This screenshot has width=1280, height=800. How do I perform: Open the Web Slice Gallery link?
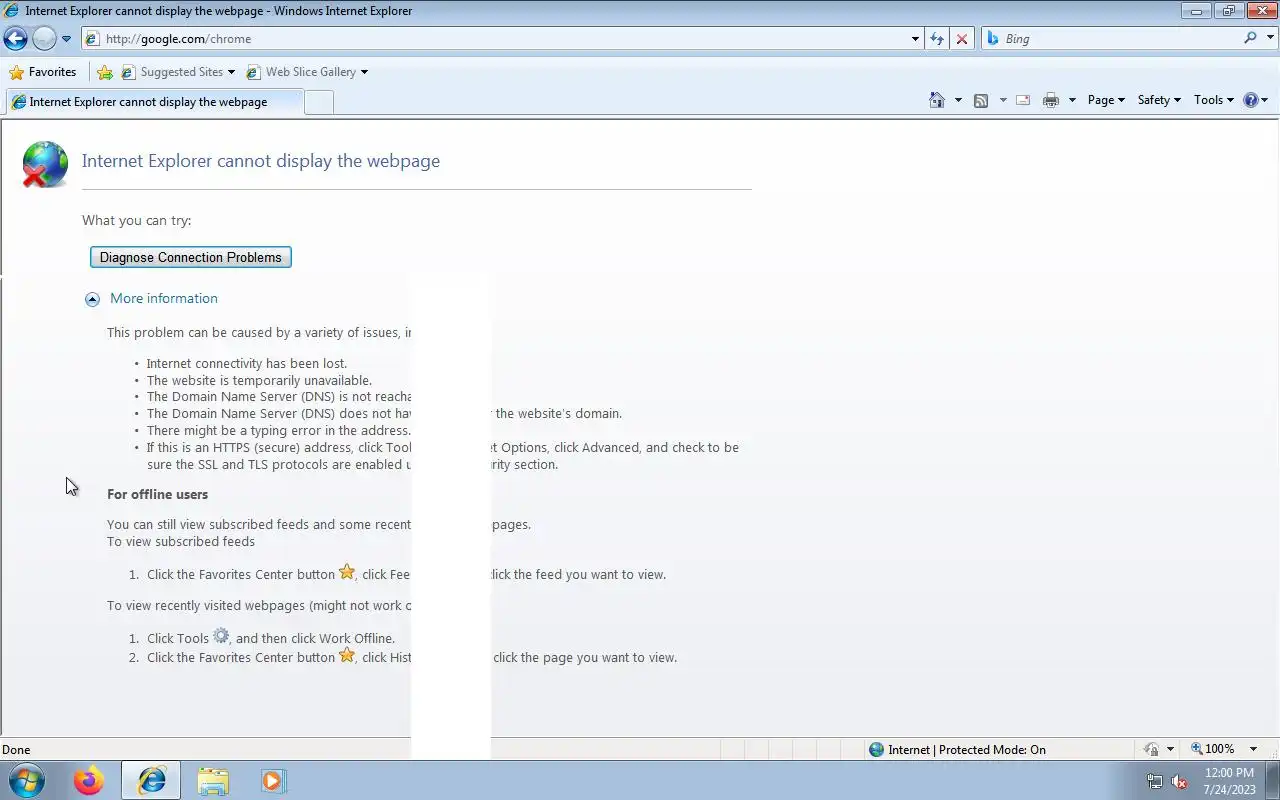pos(307,72)
